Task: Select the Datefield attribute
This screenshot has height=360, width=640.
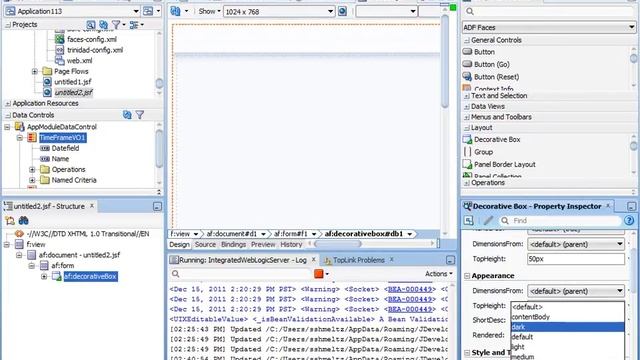Action: pyautogui.click(x=65, y=148)
